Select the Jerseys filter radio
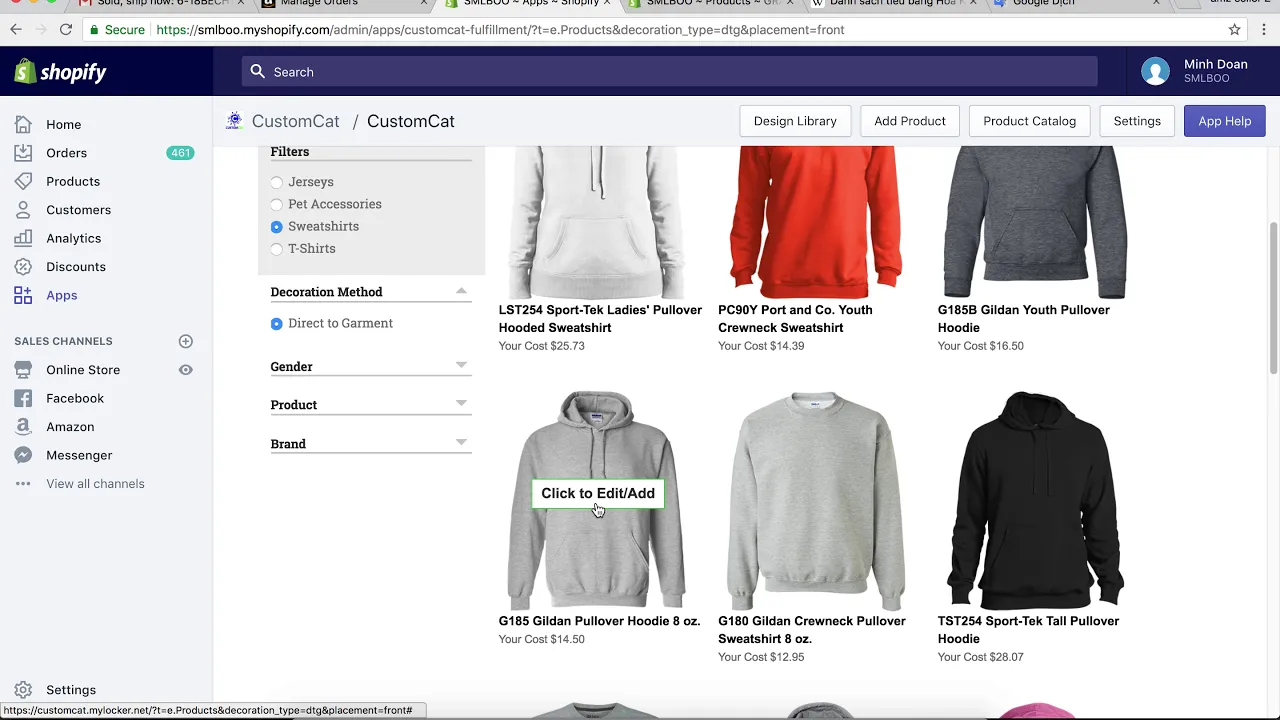 click(276, 182)
